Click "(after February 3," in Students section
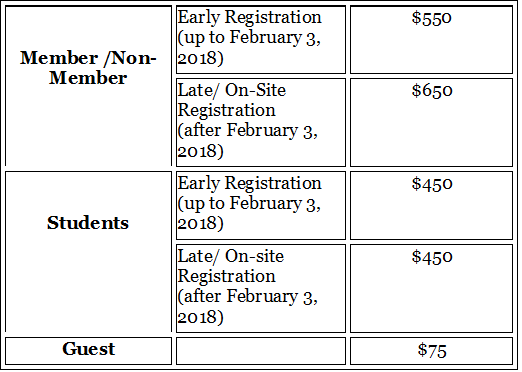The width and height of the screenshot is (522, 372). tap(247, 296)
